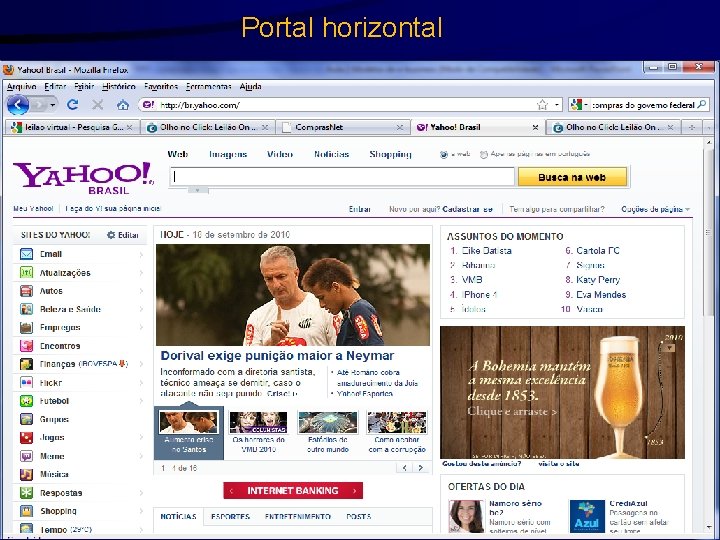Switch to the ComprasNet tab
Image resolution: width=720 pixels, height=540 pixels.
coord(342,127)
